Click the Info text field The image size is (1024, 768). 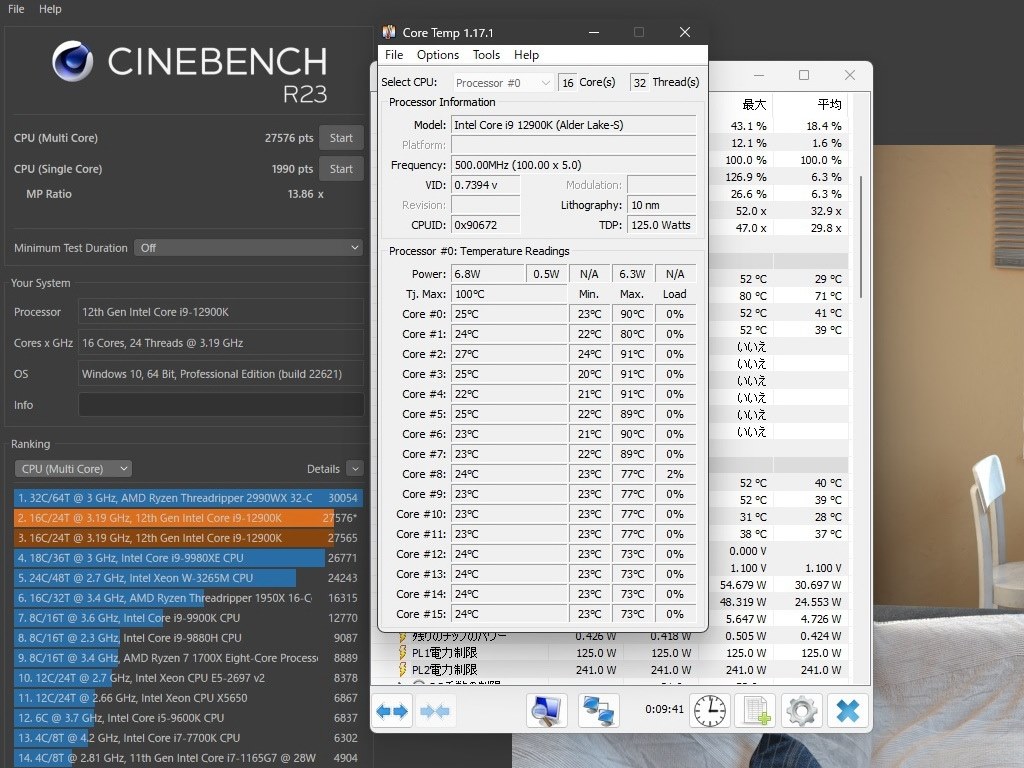pos(221,405)
